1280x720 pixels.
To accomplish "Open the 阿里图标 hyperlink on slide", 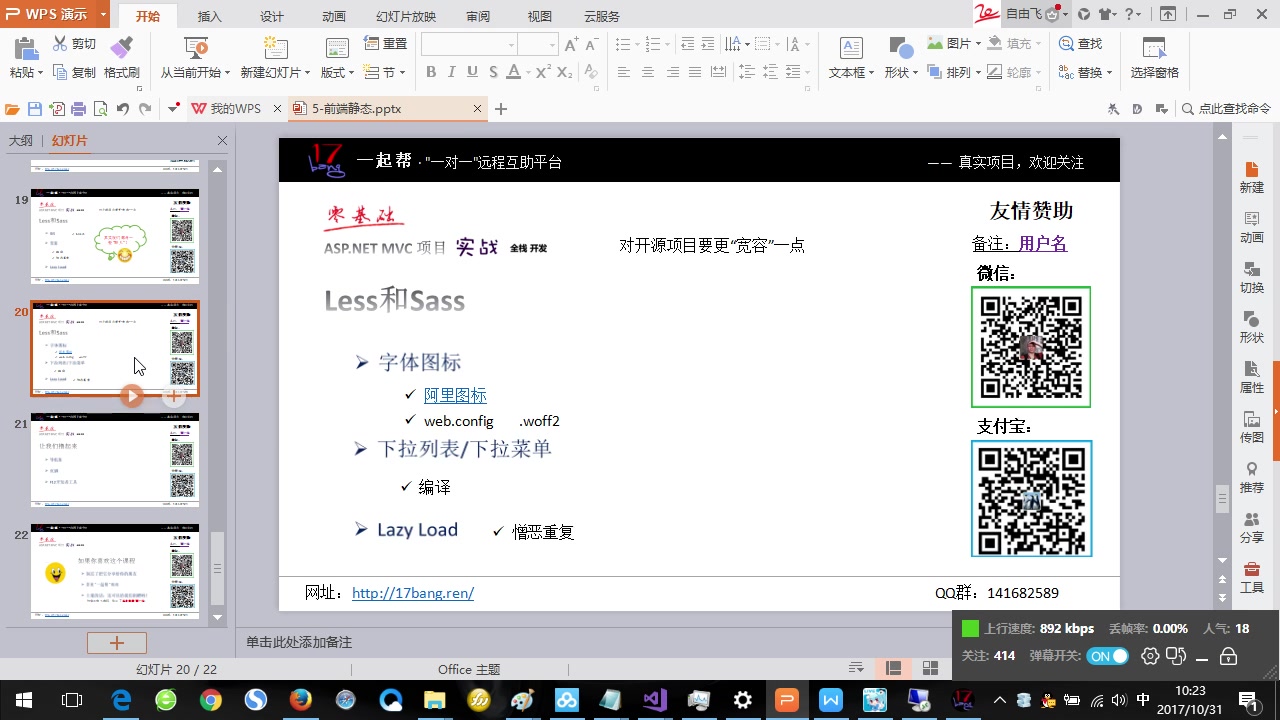I will pyautogui.click(x=455, y=395).
